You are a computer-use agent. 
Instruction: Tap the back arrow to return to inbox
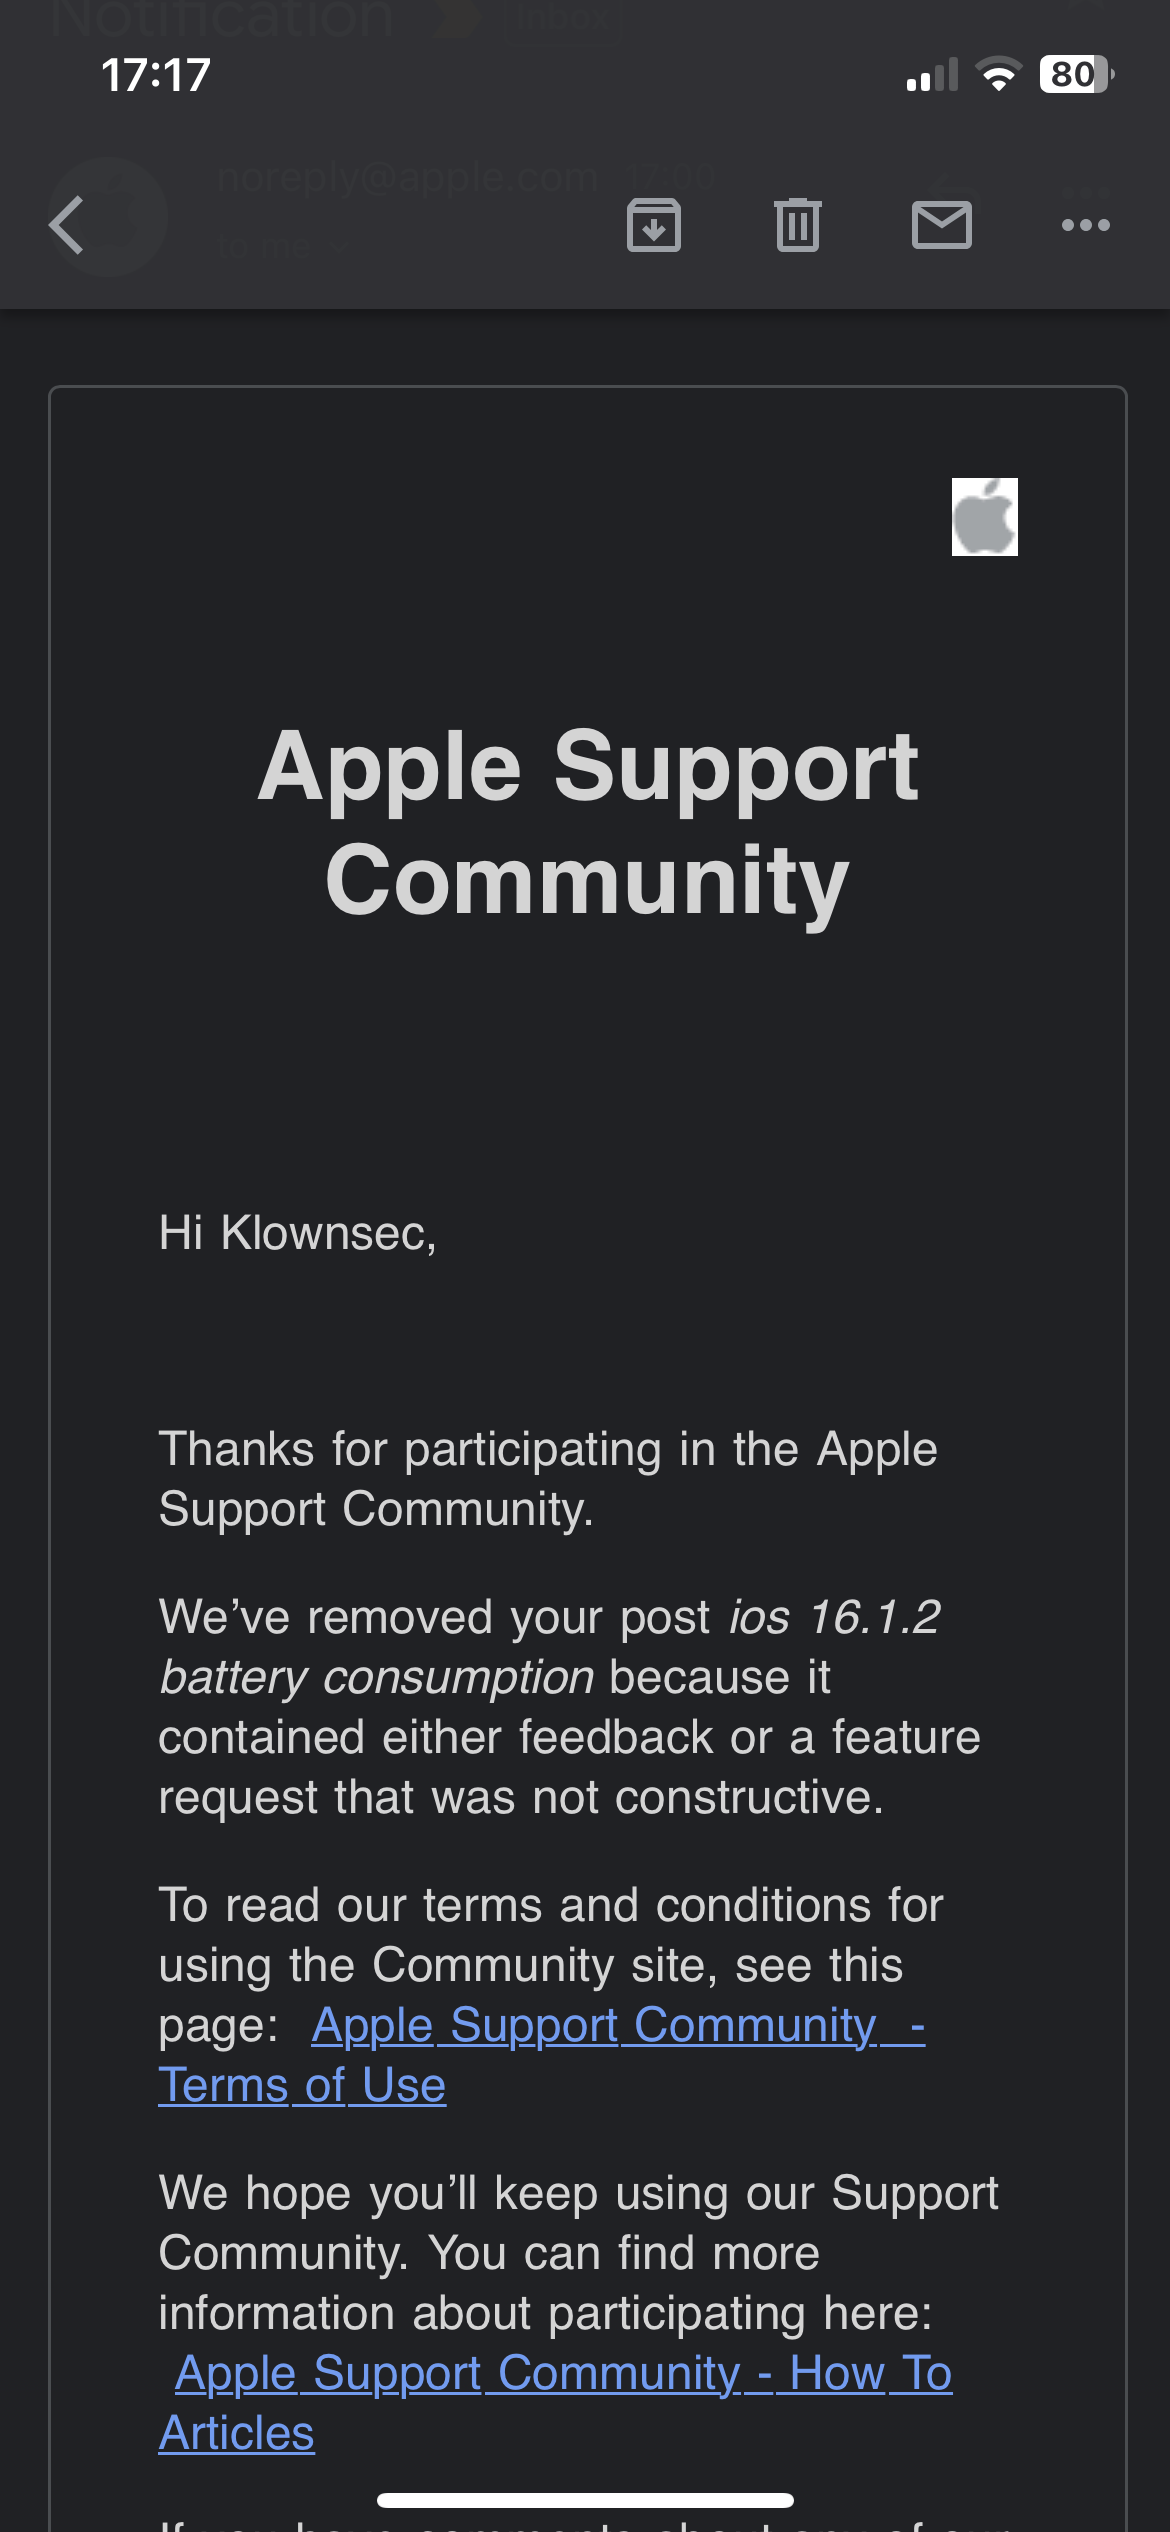[x=68, y=224]
